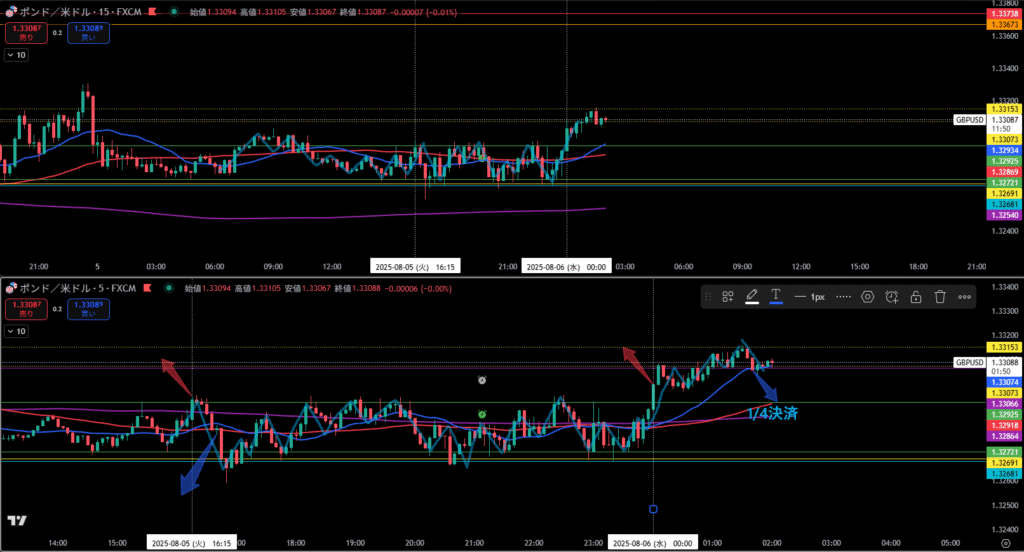Click the 0.2 spread value in top chart
The image size is (1024, 552).
(57, 33)
